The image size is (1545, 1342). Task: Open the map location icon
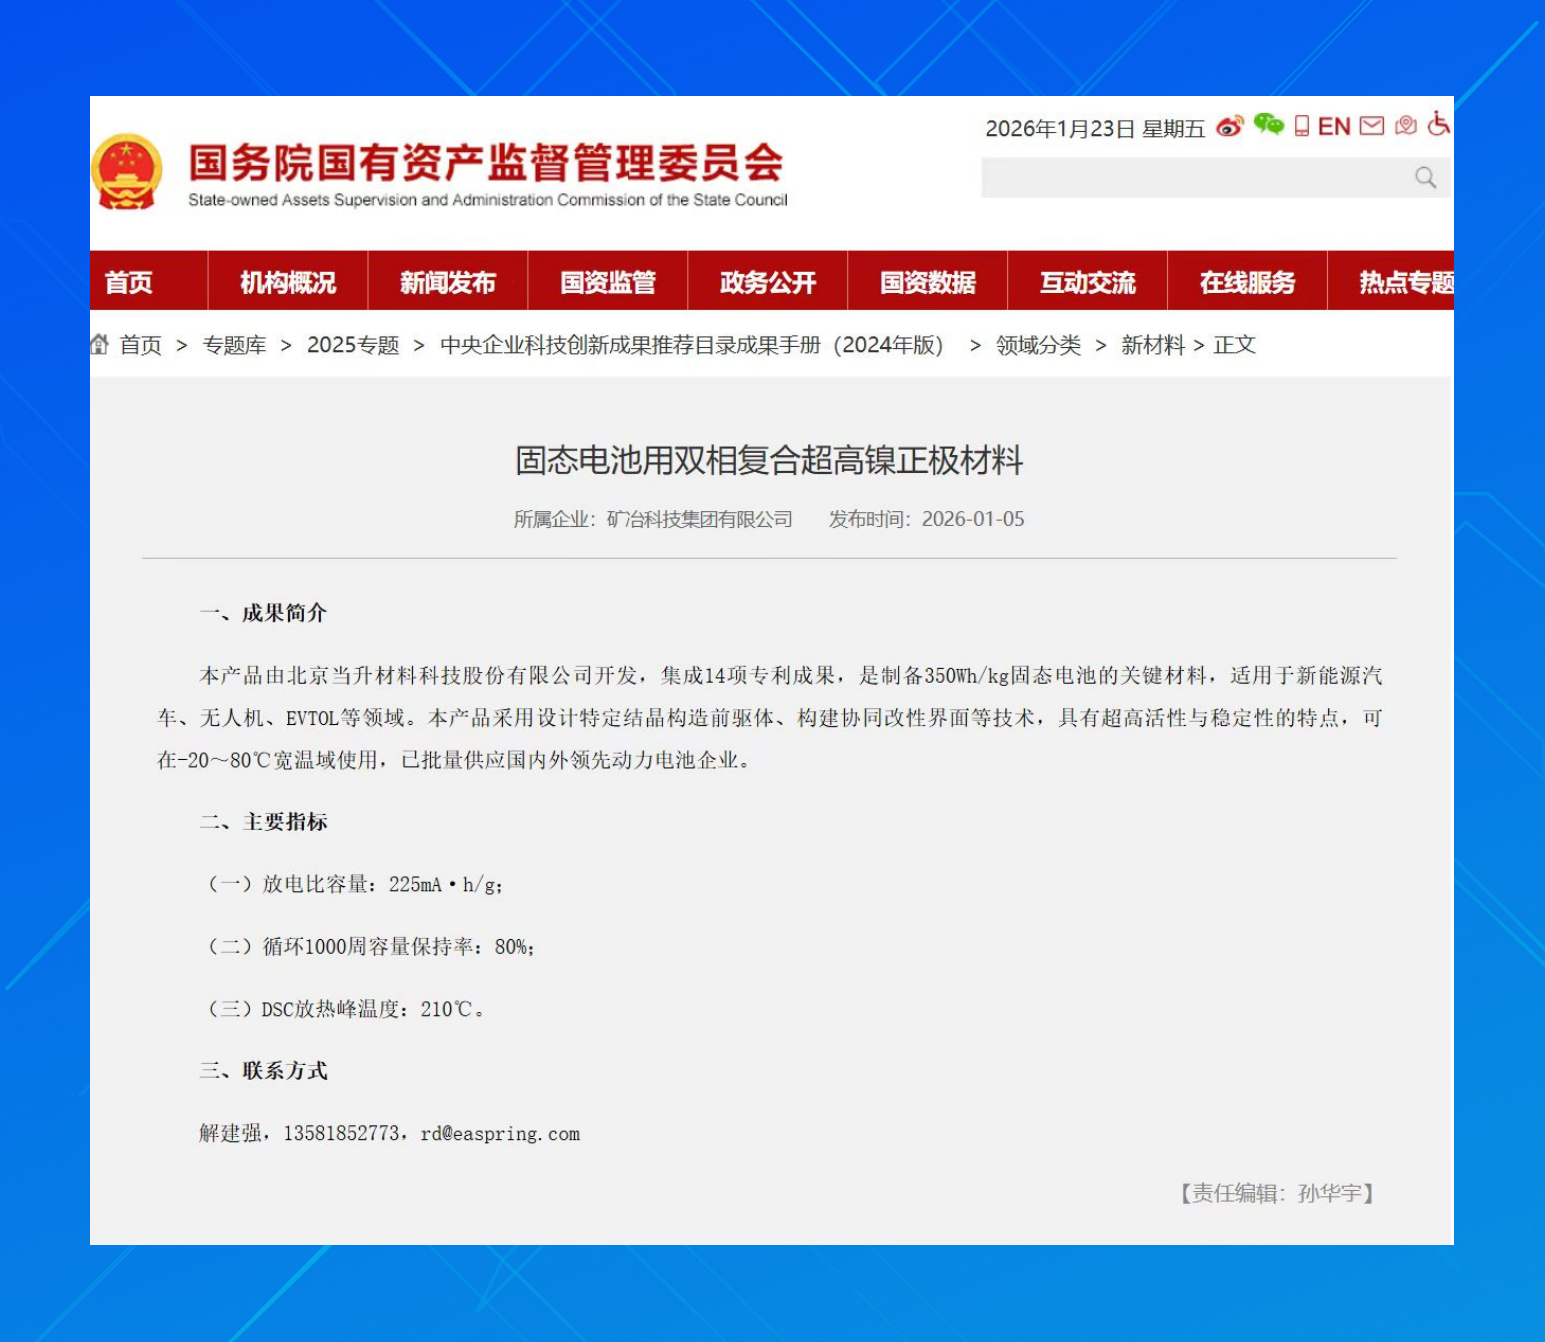[1406, 125]
